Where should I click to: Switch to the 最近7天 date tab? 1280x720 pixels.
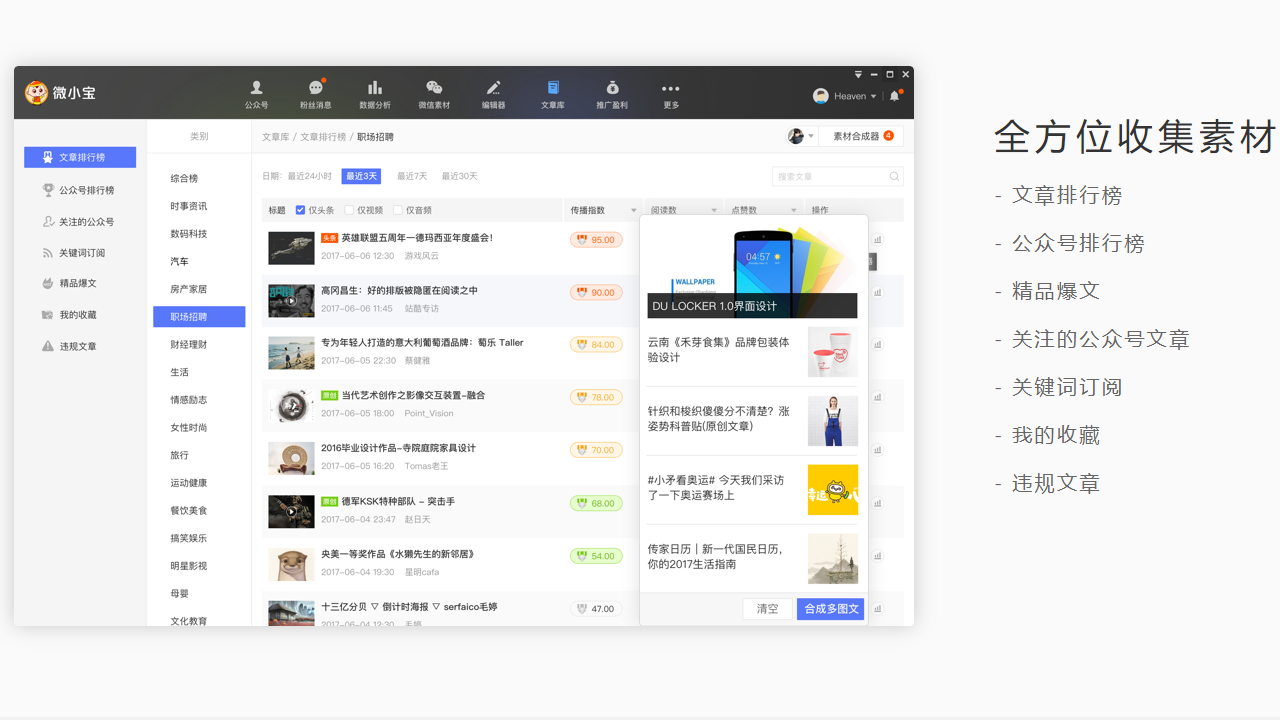(x=411, y=175)
